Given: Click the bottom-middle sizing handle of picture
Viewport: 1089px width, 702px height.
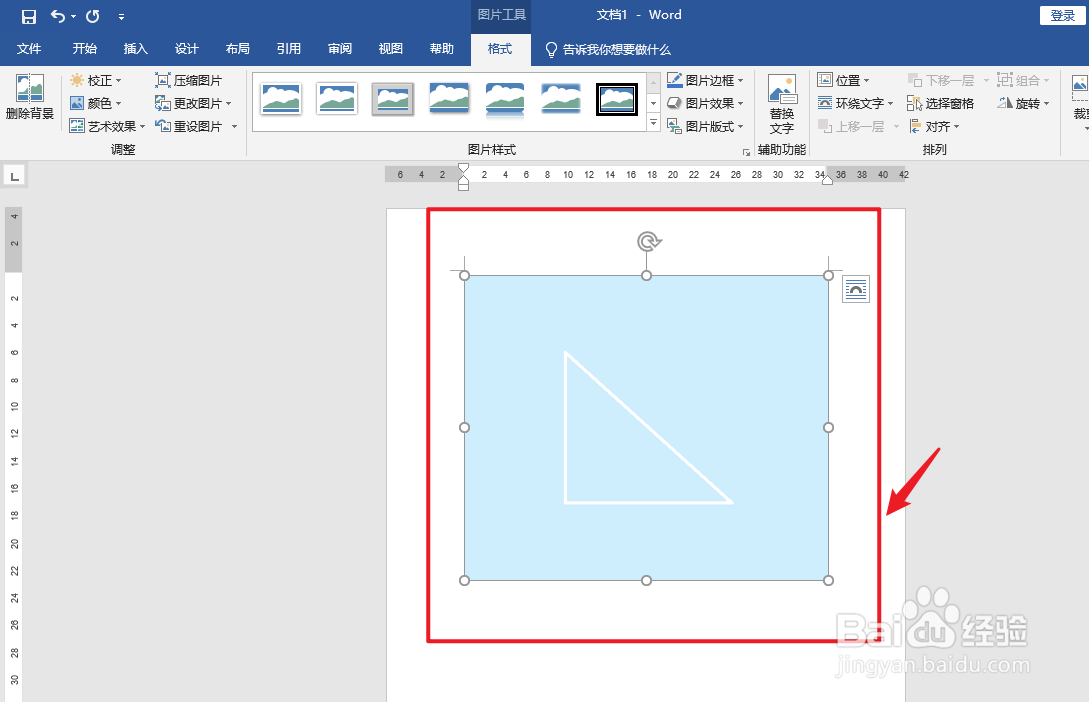Looking at the screenshot, I should tap(647, 580).
